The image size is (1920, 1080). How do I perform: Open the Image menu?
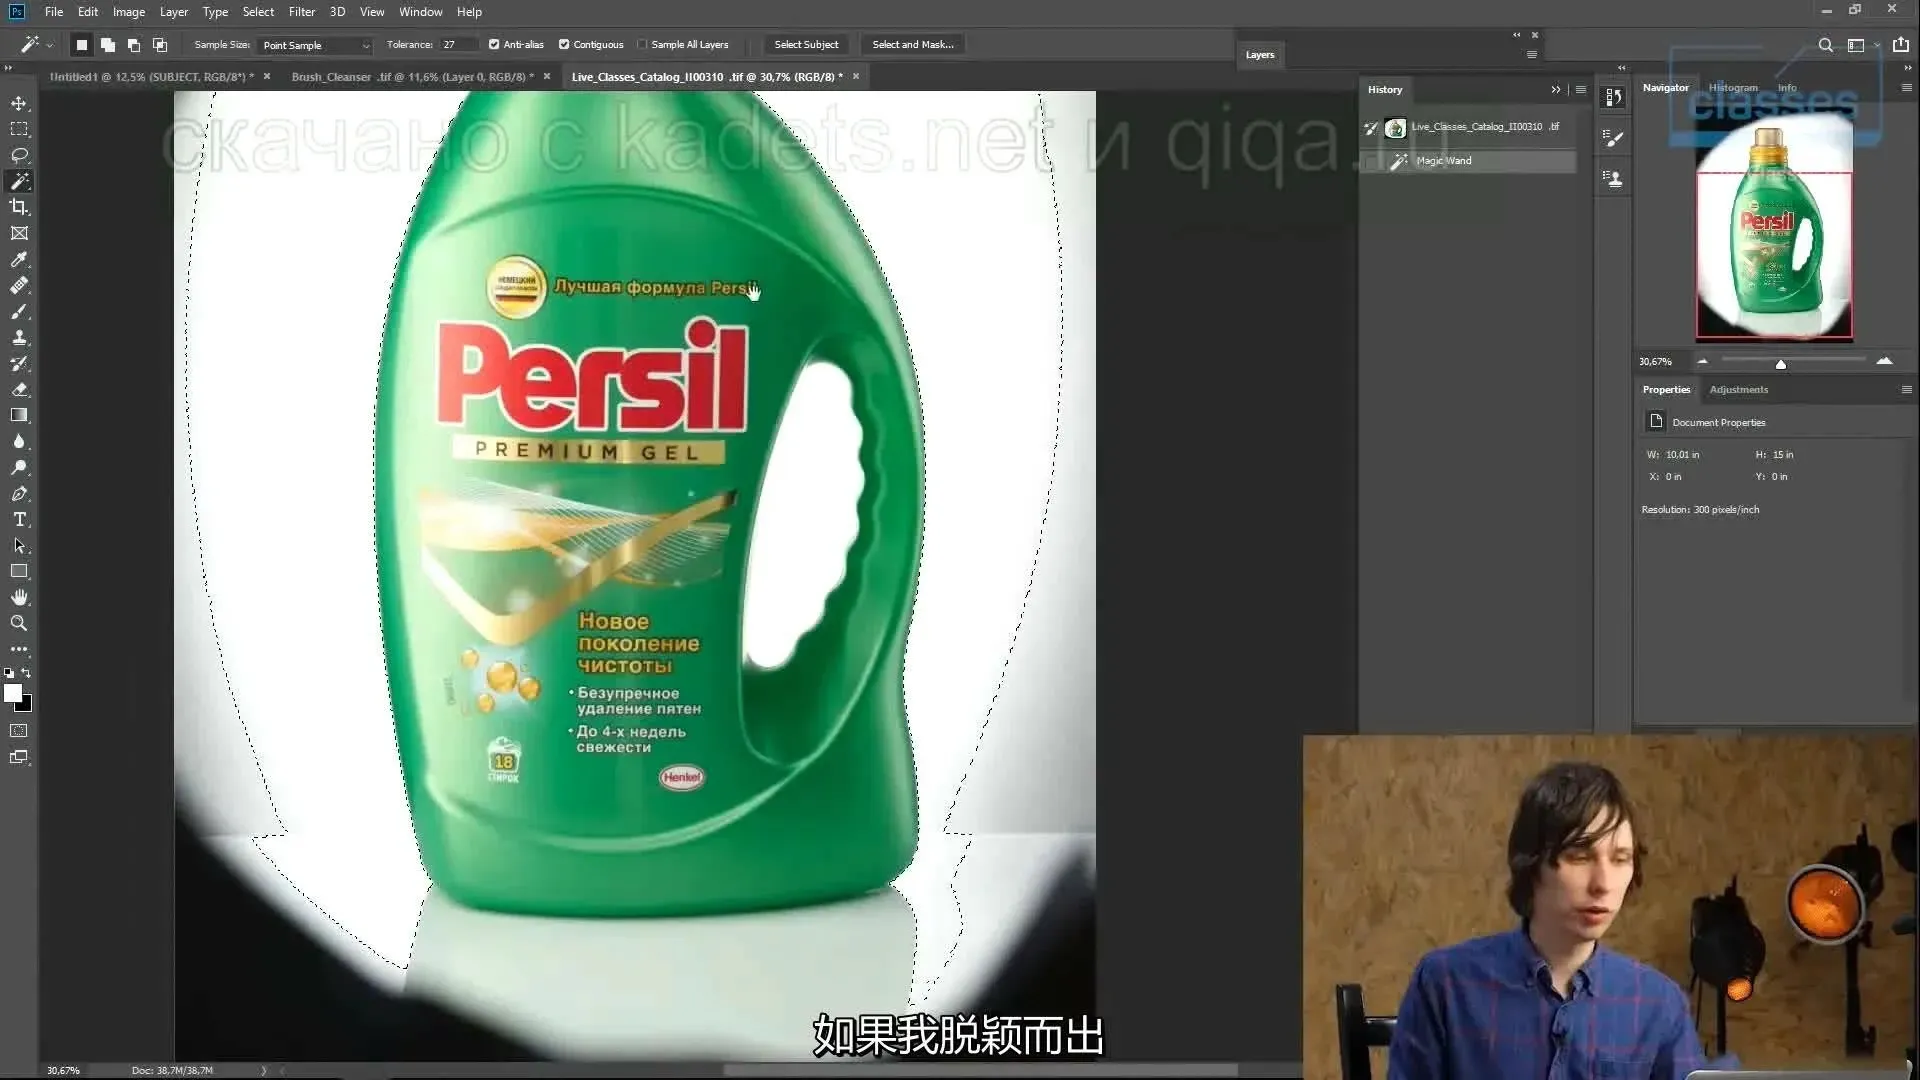coord(129,12)
